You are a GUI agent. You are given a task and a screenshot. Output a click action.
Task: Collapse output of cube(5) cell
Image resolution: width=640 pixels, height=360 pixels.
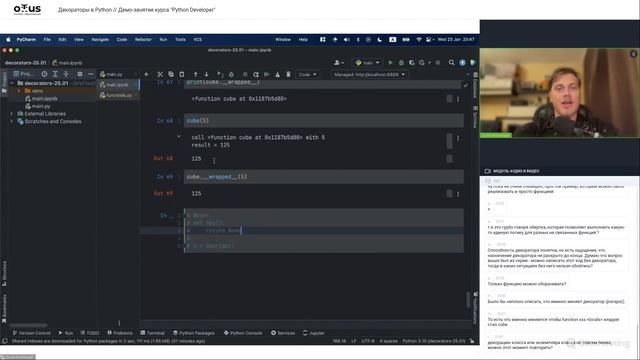tap(179, 137)
